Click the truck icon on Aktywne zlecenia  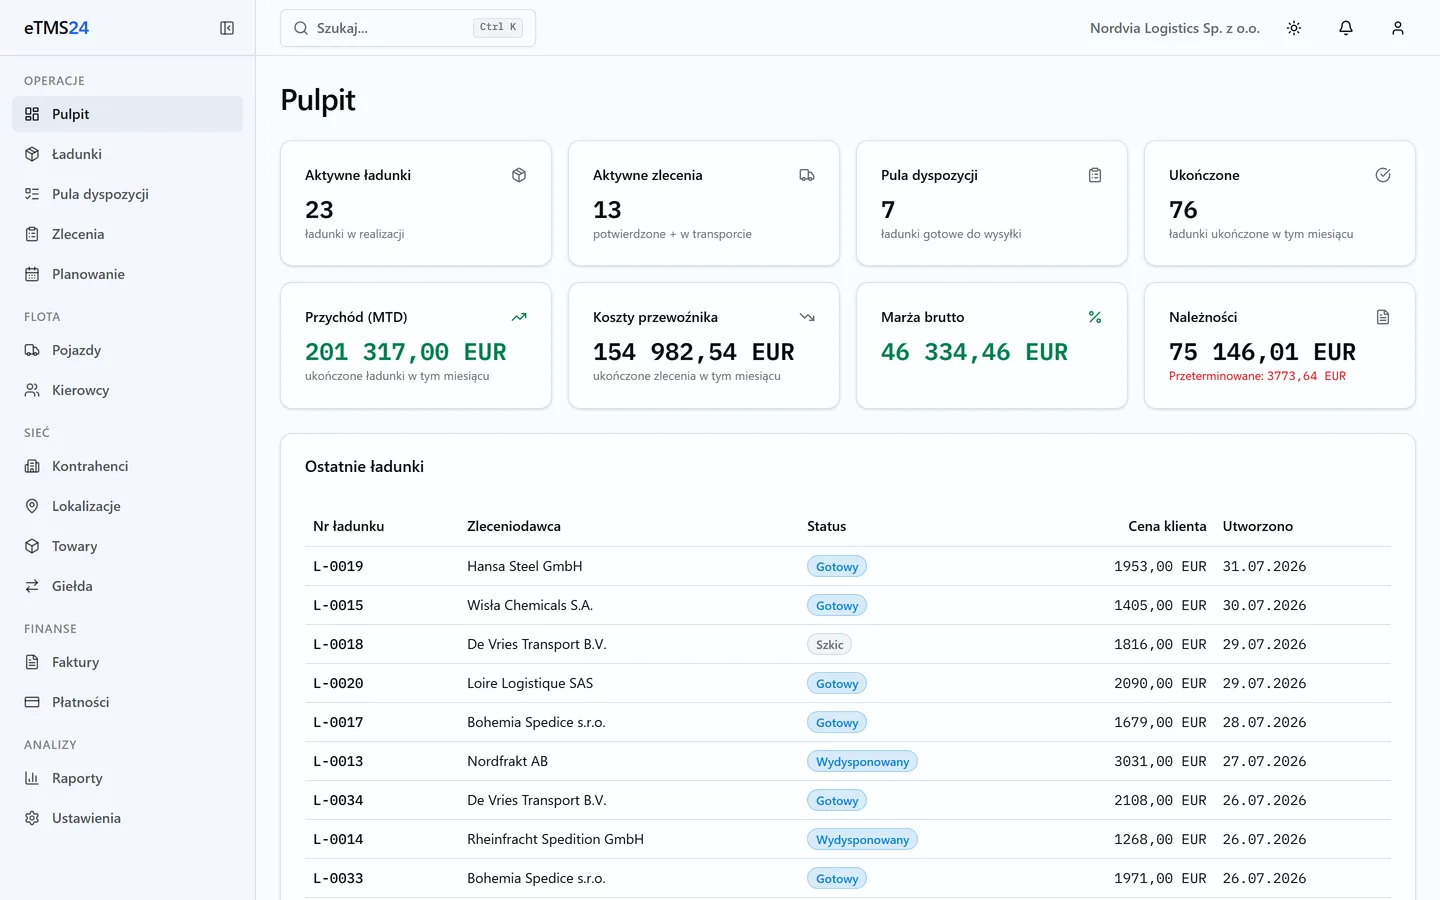[x=807, y=175]
